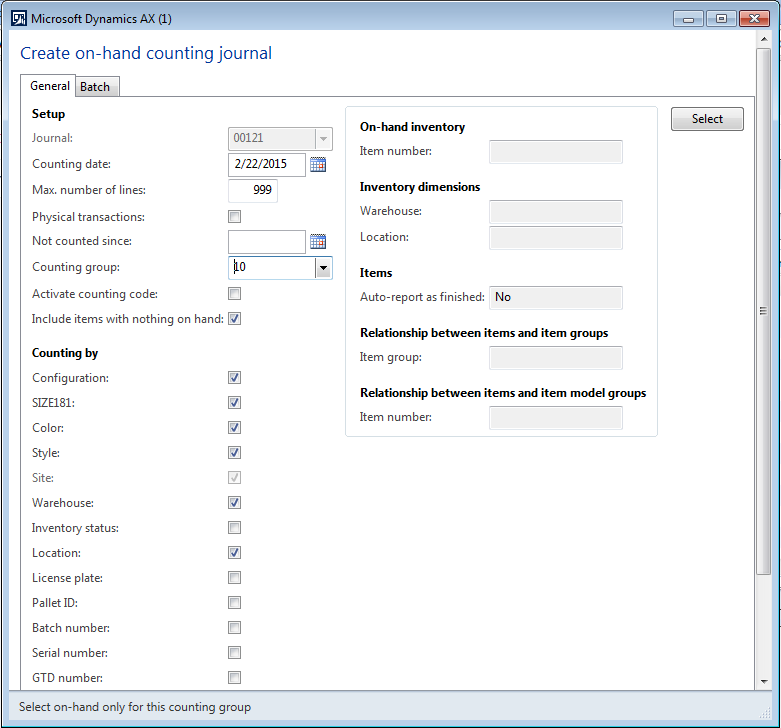Click Item model groups Item number field
Viewport: 781px width, 728px height.
click(556, 417)
